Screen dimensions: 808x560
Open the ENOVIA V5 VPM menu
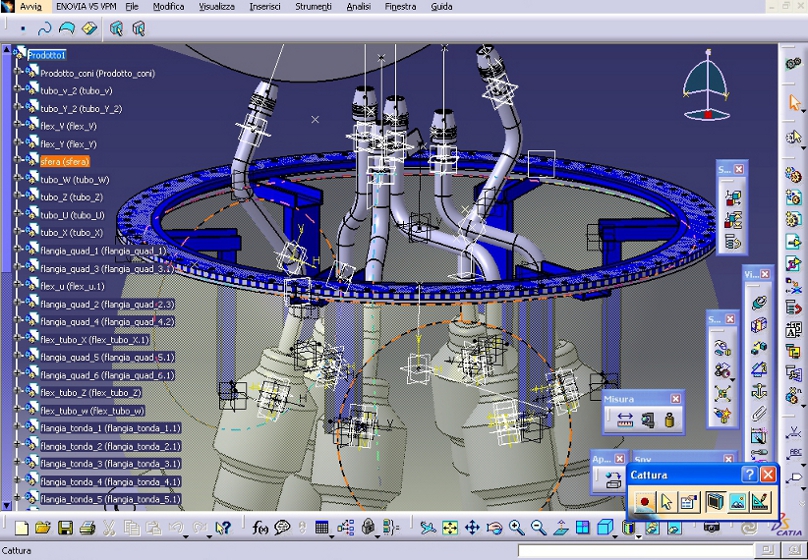tap(87, 7)
